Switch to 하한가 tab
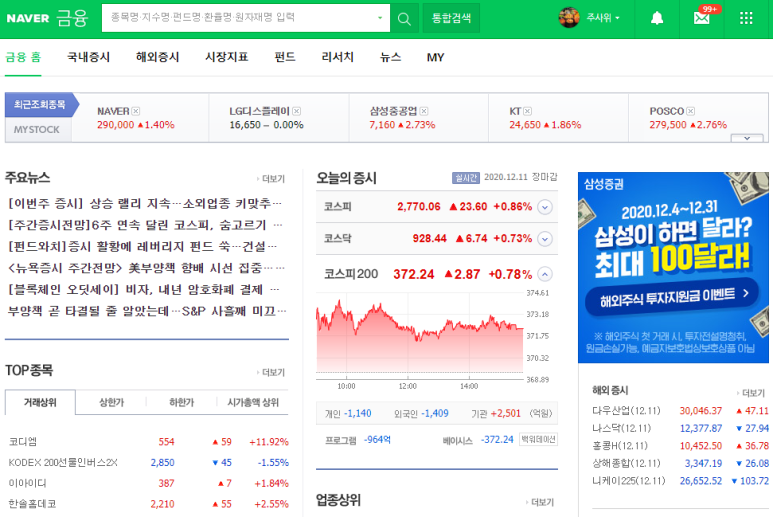 tap(181, 403)
